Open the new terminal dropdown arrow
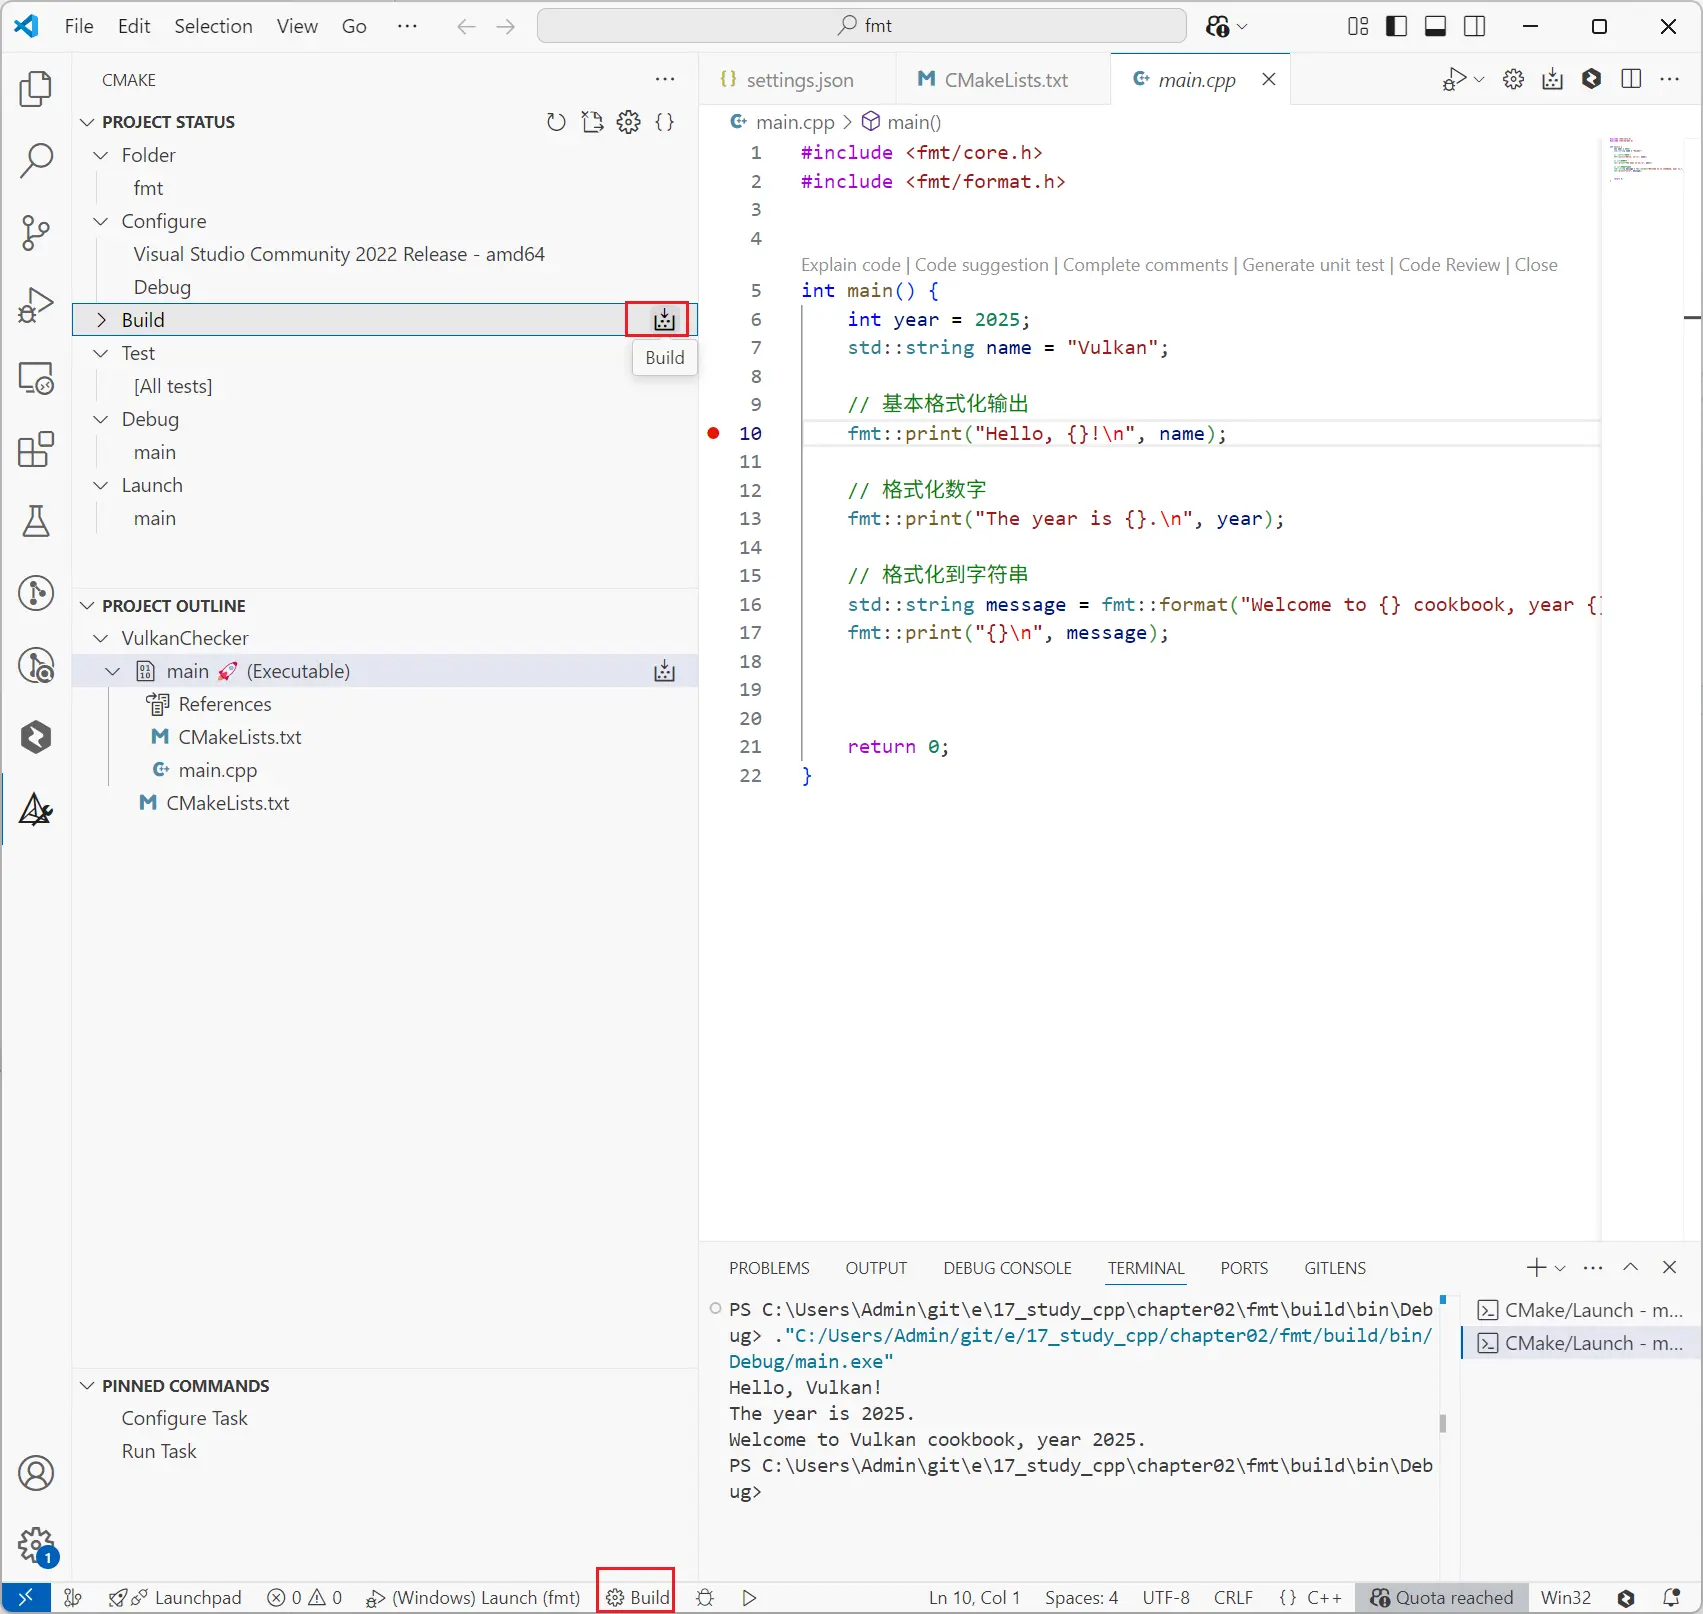This screenshot has height=1614, width=1703. (1560, 1268)
